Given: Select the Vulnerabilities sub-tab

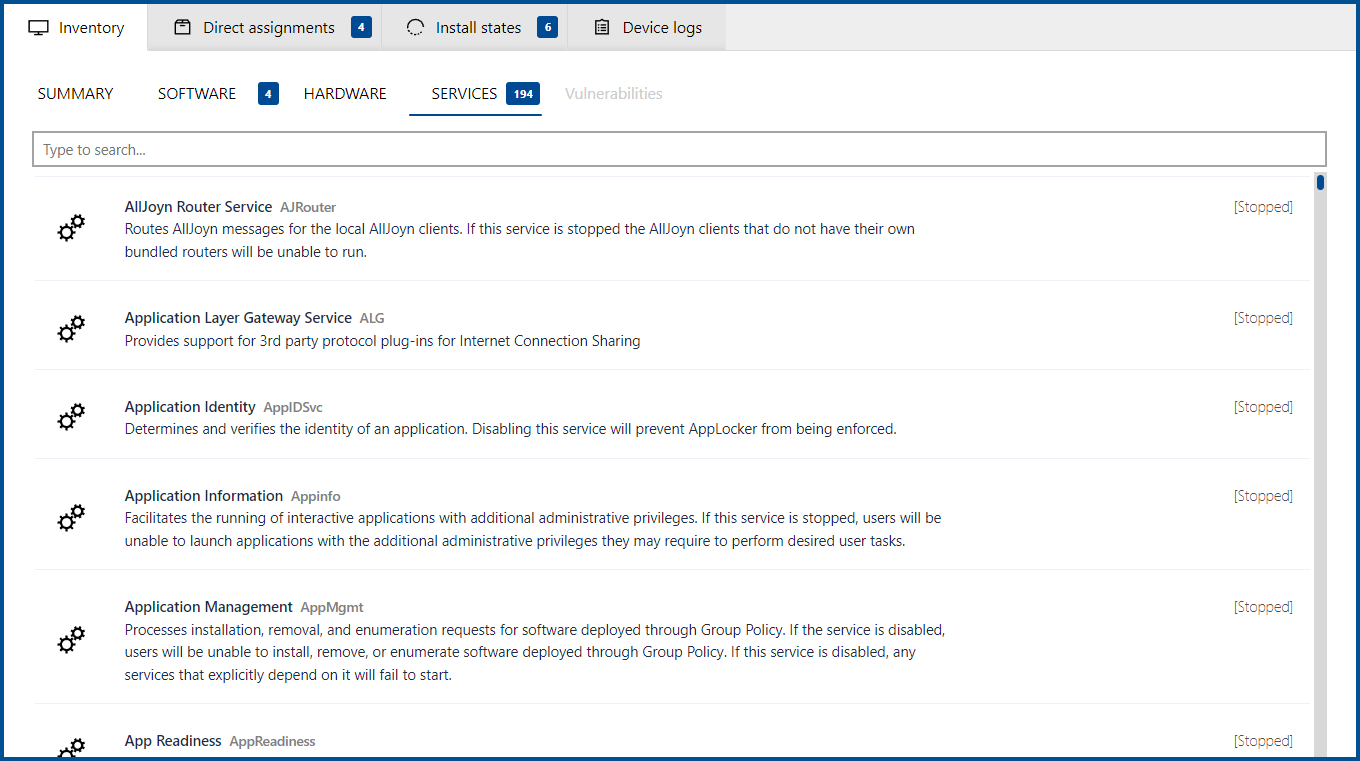Looking at the screenshot, I should click(x=613, y=94).
